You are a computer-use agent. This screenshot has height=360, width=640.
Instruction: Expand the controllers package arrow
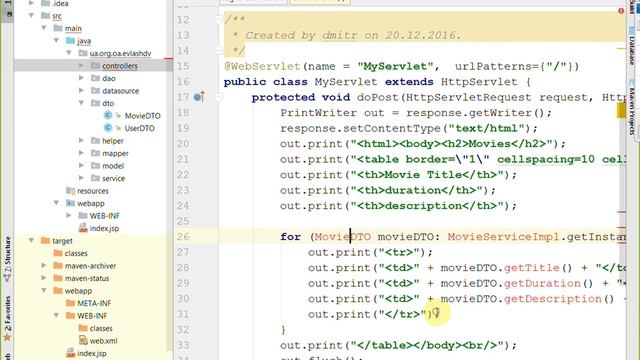coord(81,65)
